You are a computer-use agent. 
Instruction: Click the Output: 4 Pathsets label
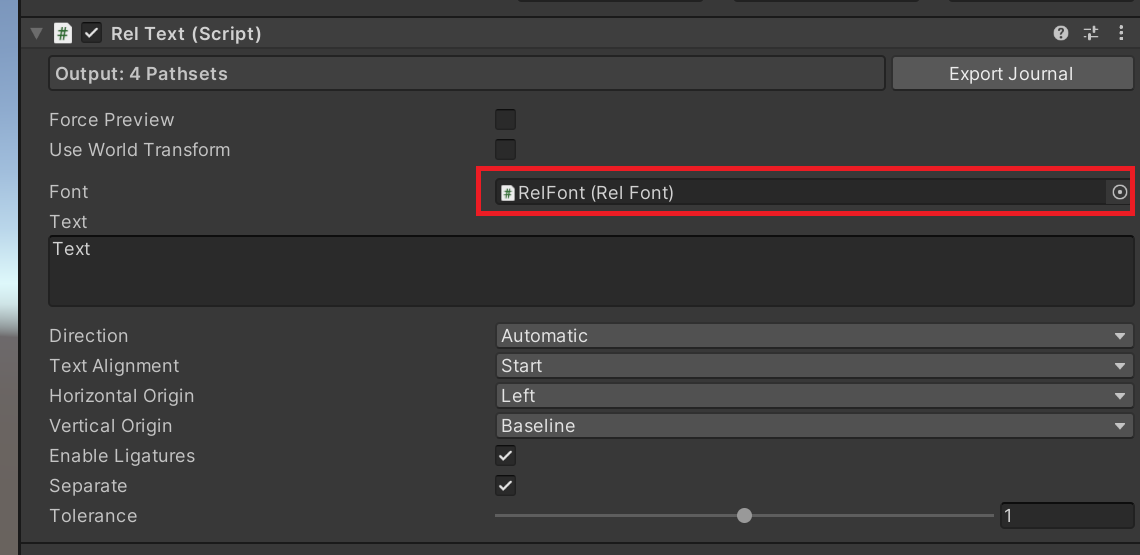click(x=142, y=73)
